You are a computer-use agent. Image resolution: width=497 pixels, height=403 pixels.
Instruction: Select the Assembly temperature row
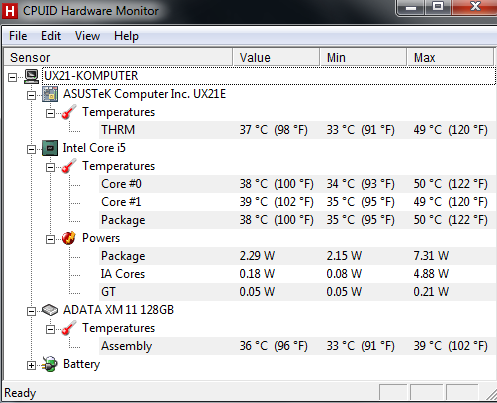pos(297,346)
